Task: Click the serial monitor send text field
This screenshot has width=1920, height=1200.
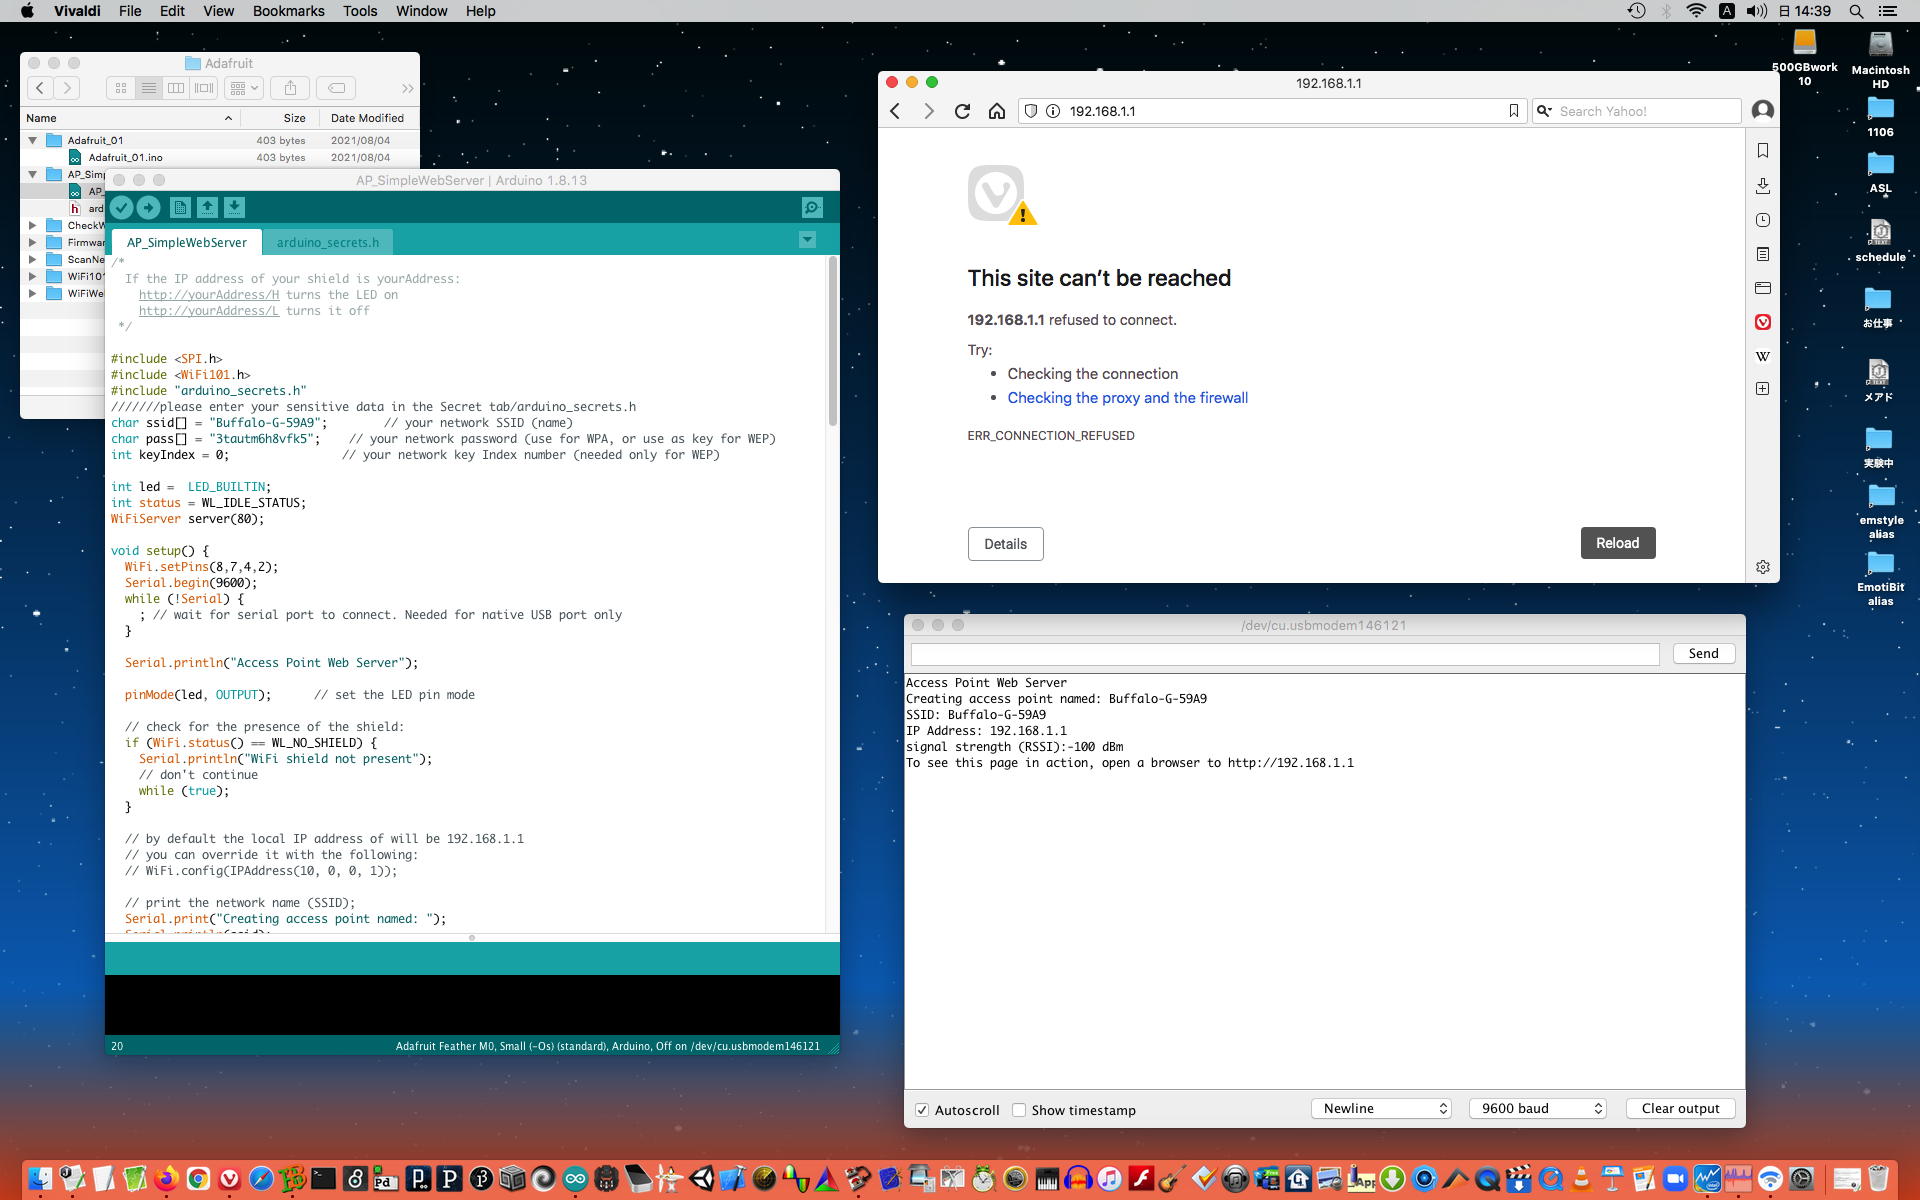Action: [1284, 654]
